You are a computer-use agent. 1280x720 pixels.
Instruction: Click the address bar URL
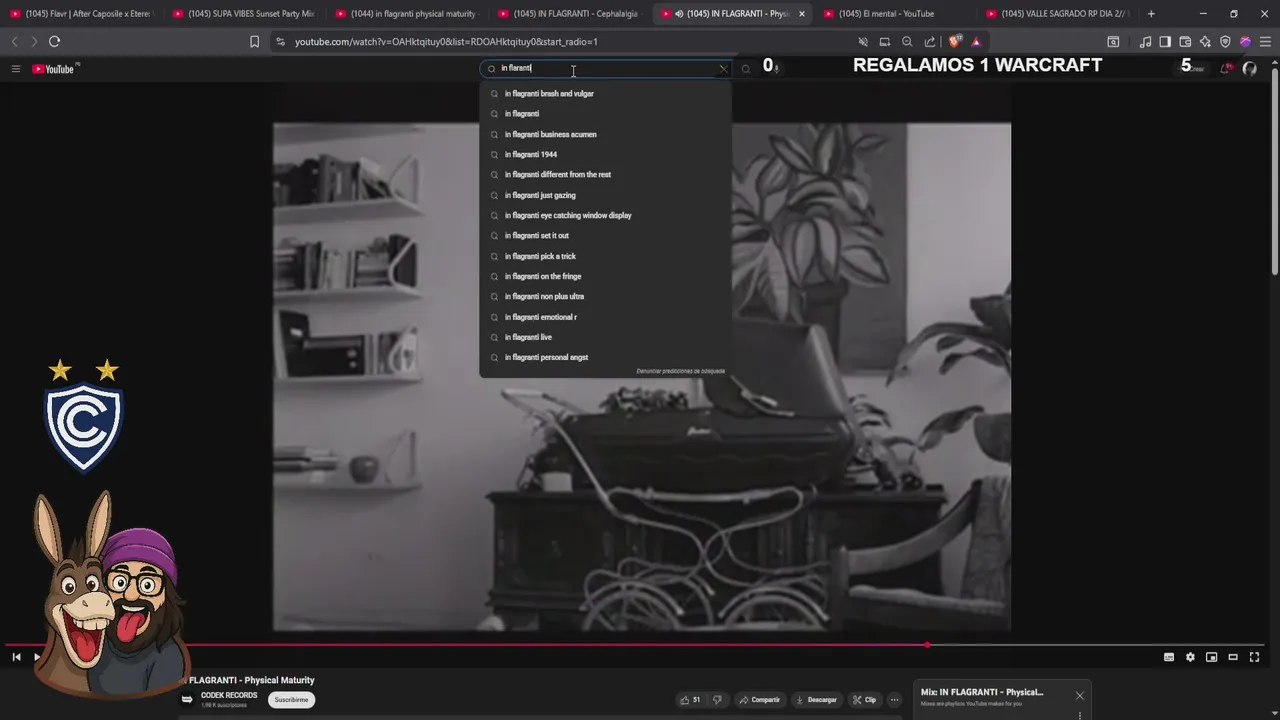(x=446, y=42)
